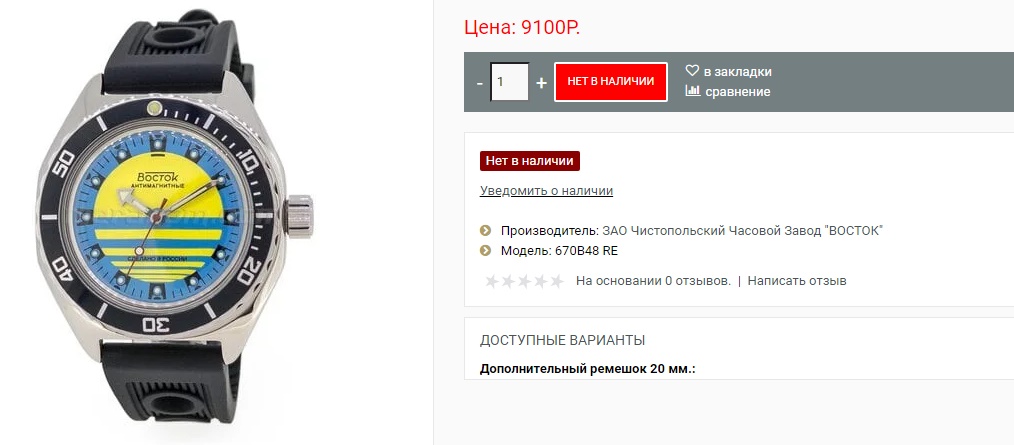
Task: Click the bar chart comparison icon
Action: click(693, 91)
